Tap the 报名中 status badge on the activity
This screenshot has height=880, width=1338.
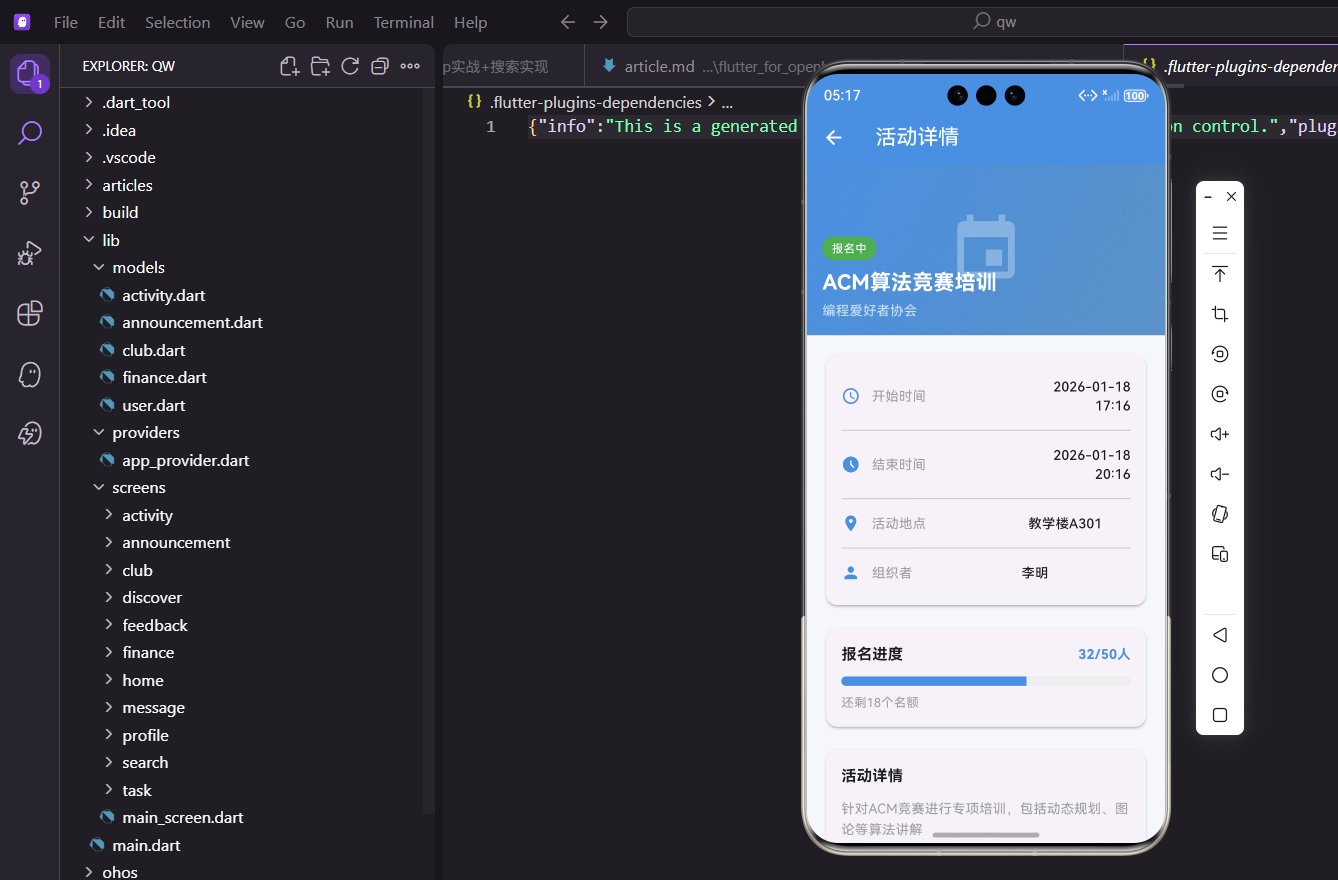[x=848, y=248]
